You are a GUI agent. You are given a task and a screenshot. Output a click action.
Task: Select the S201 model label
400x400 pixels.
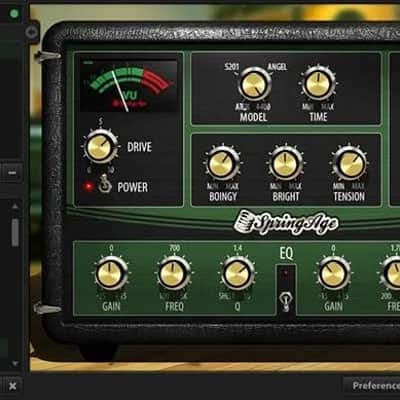point(231,67)
